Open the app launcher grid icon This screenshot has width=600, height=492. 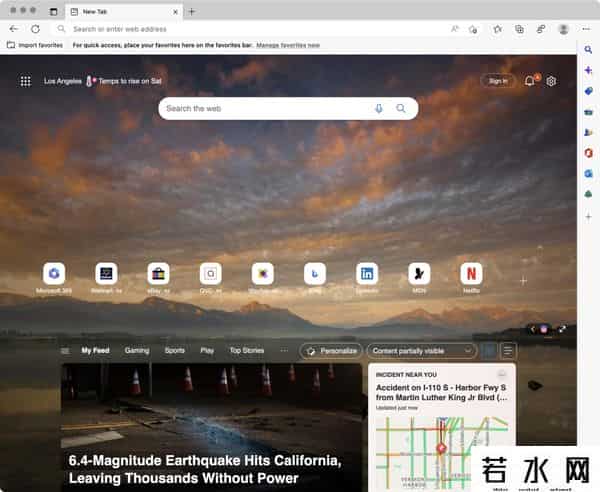26,81
